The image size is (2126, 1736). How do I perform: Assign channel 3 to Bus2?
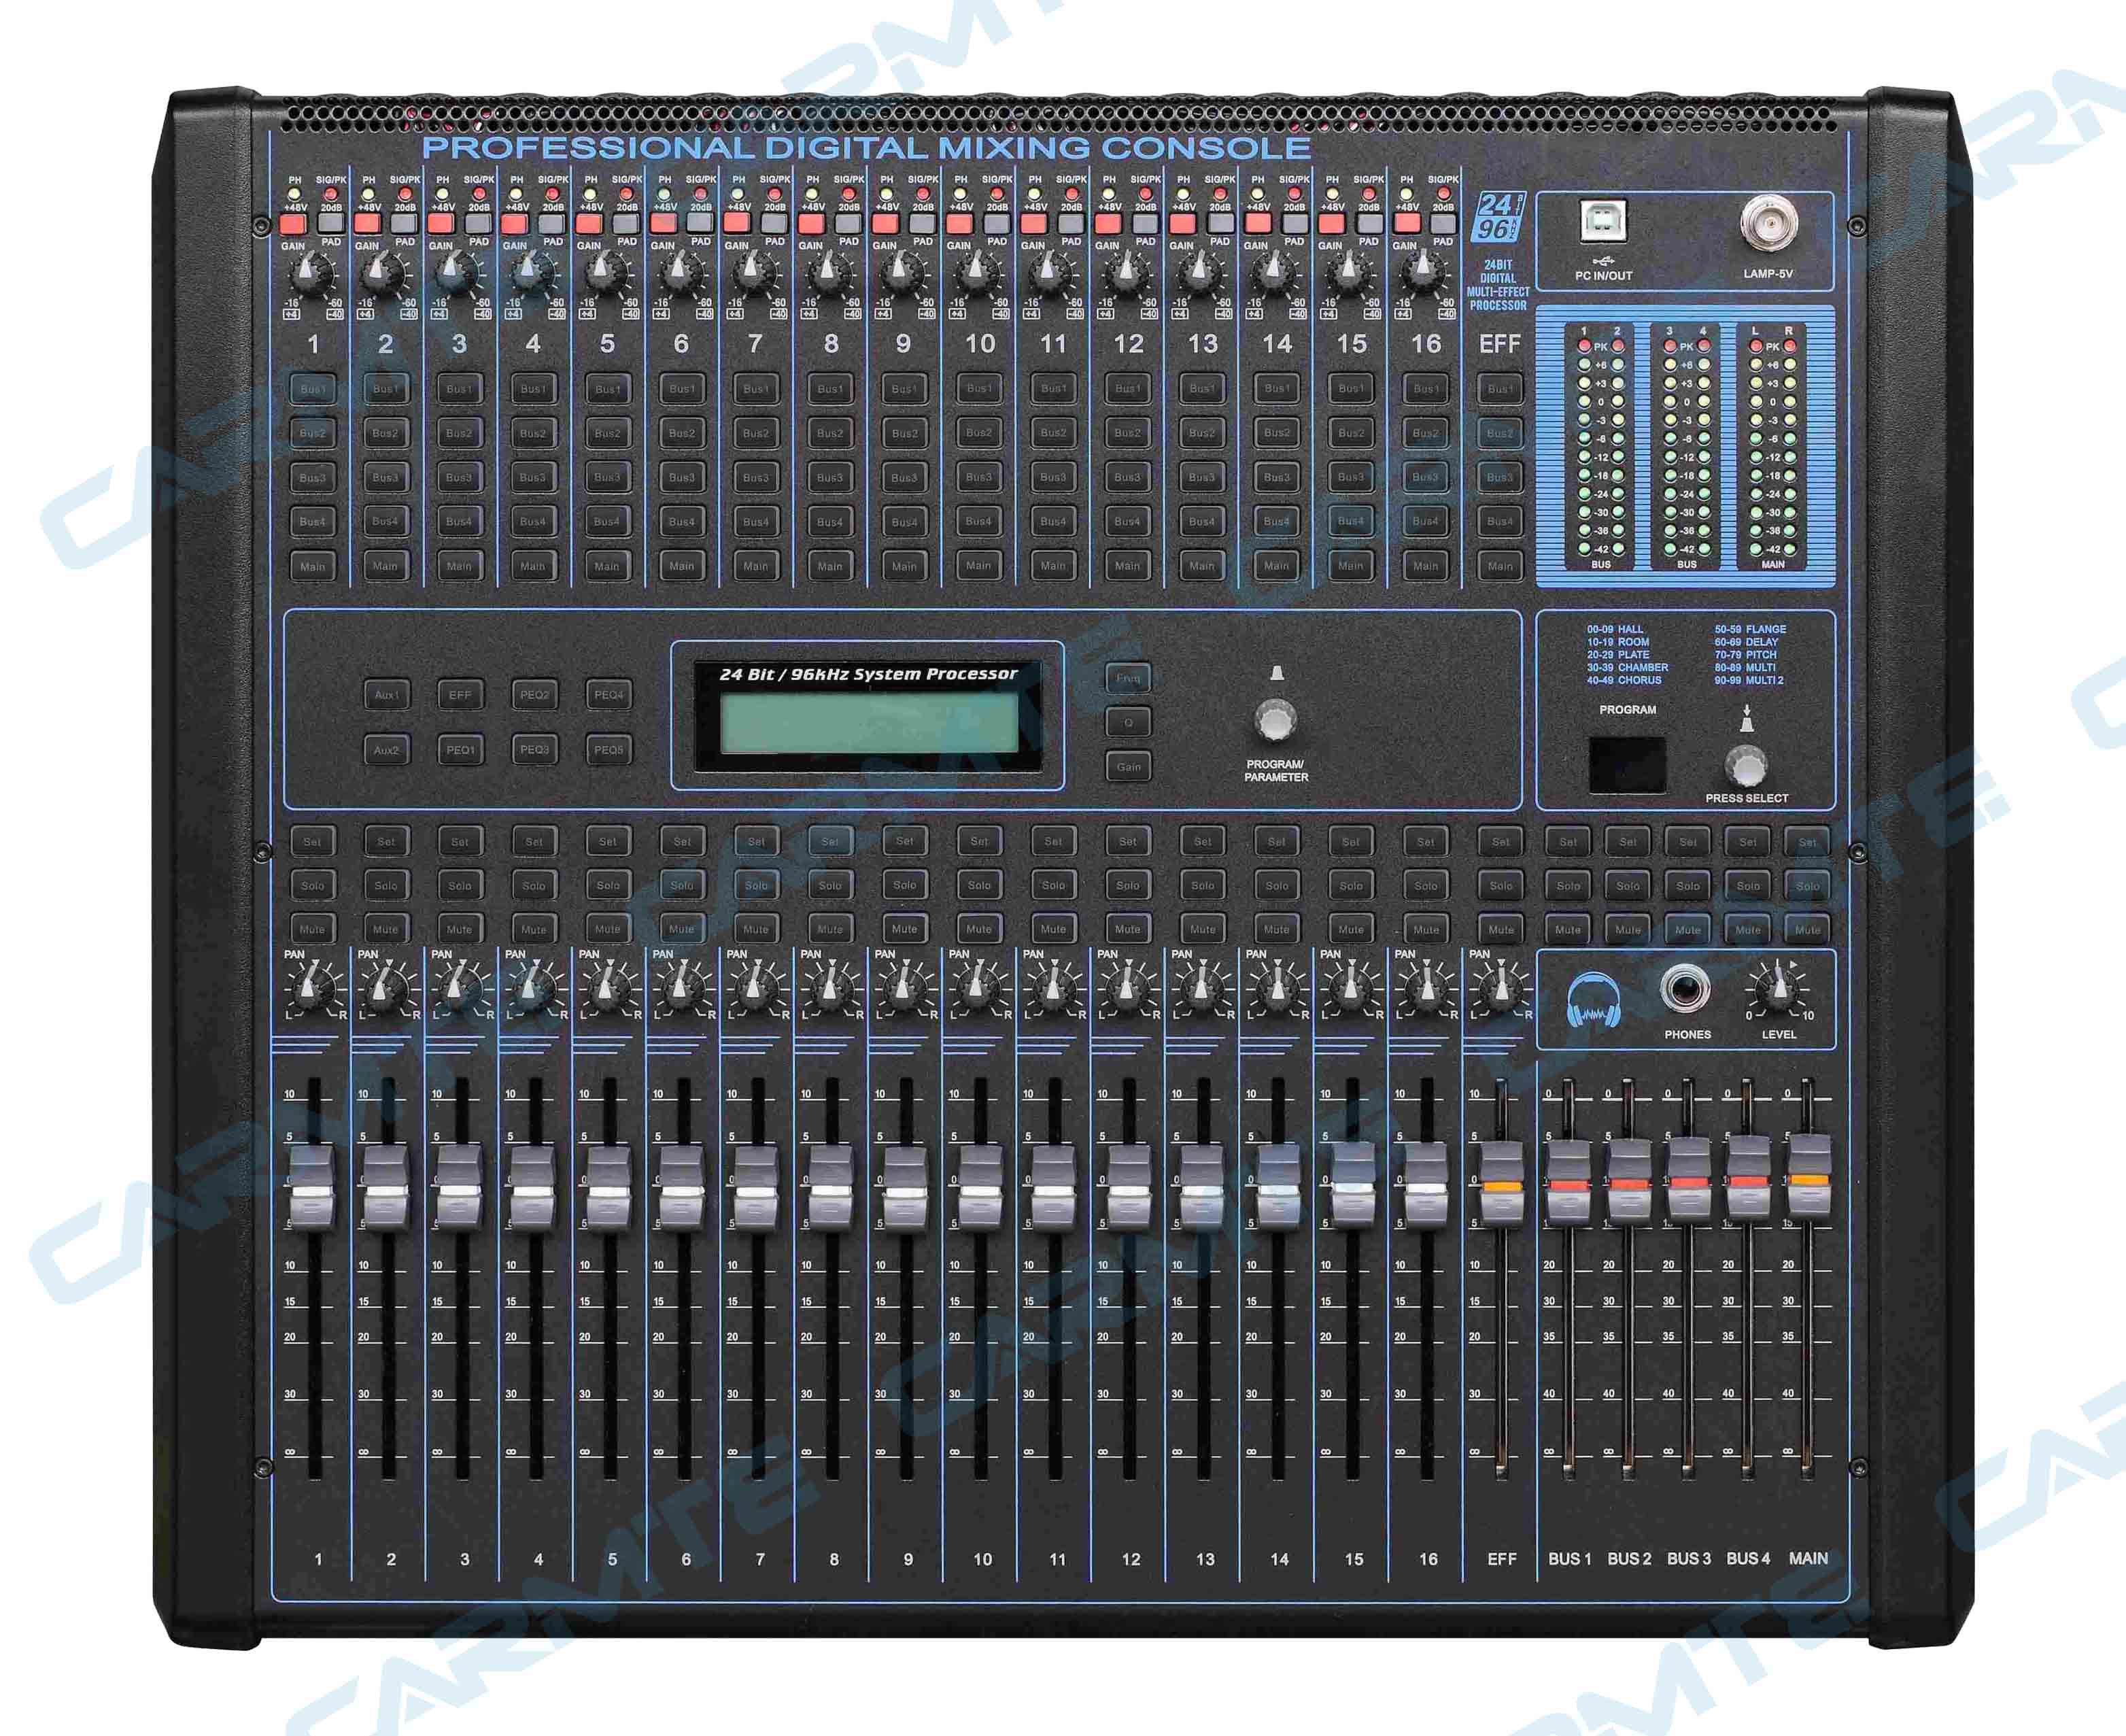point(459,433)
